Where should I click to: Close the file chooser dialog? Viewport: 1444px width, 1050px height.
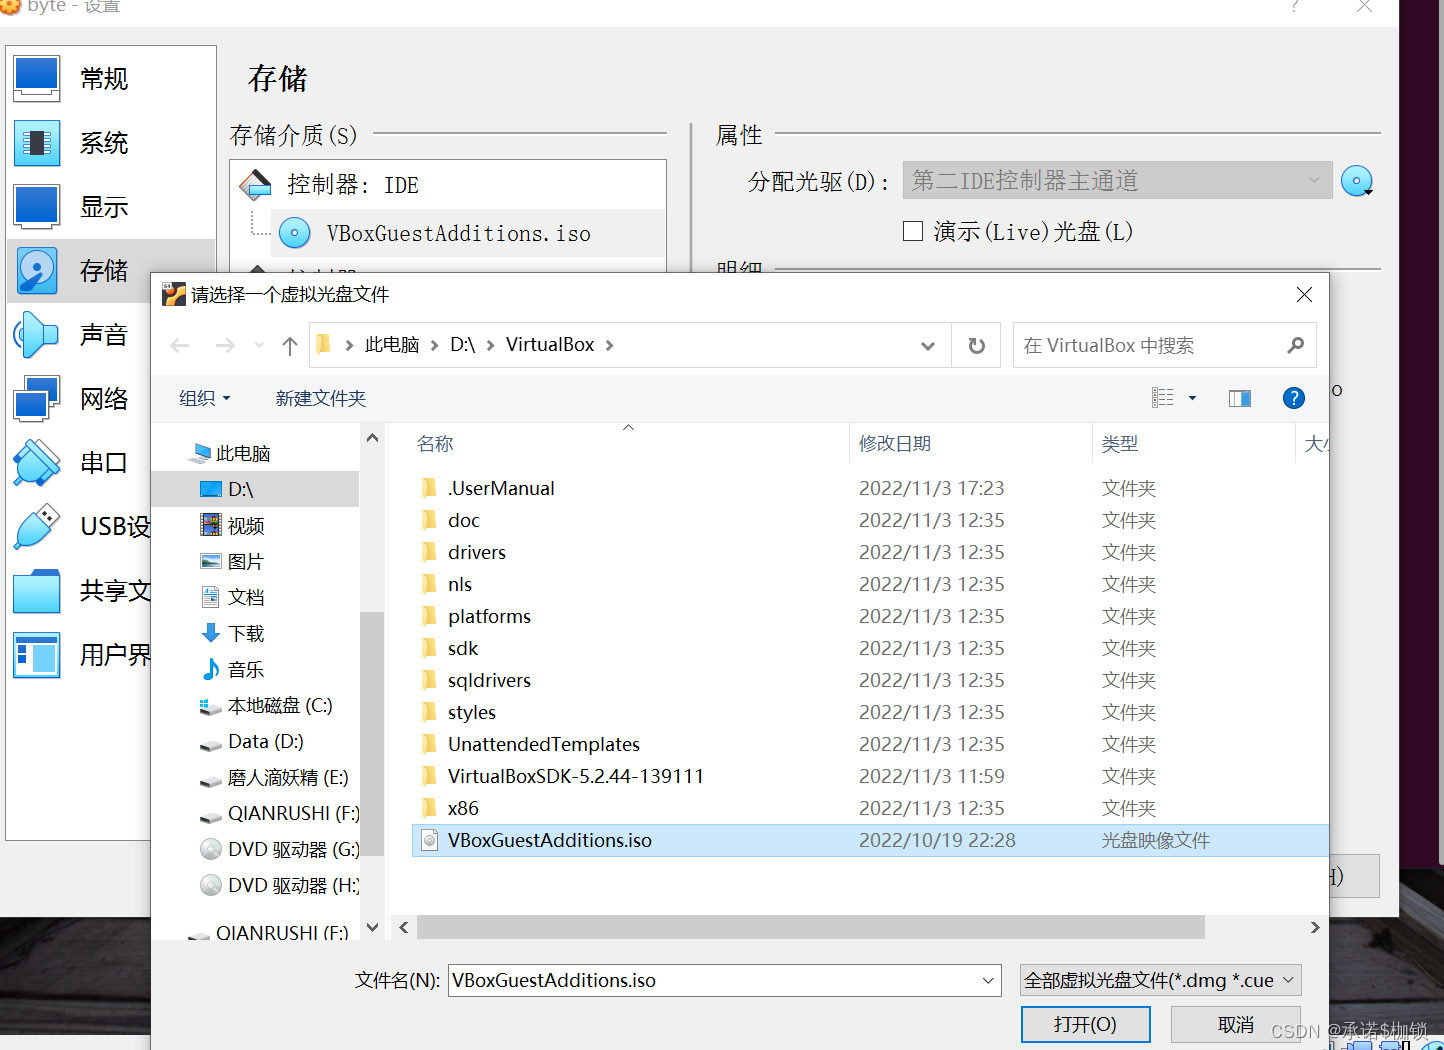tap(1304, 294)
